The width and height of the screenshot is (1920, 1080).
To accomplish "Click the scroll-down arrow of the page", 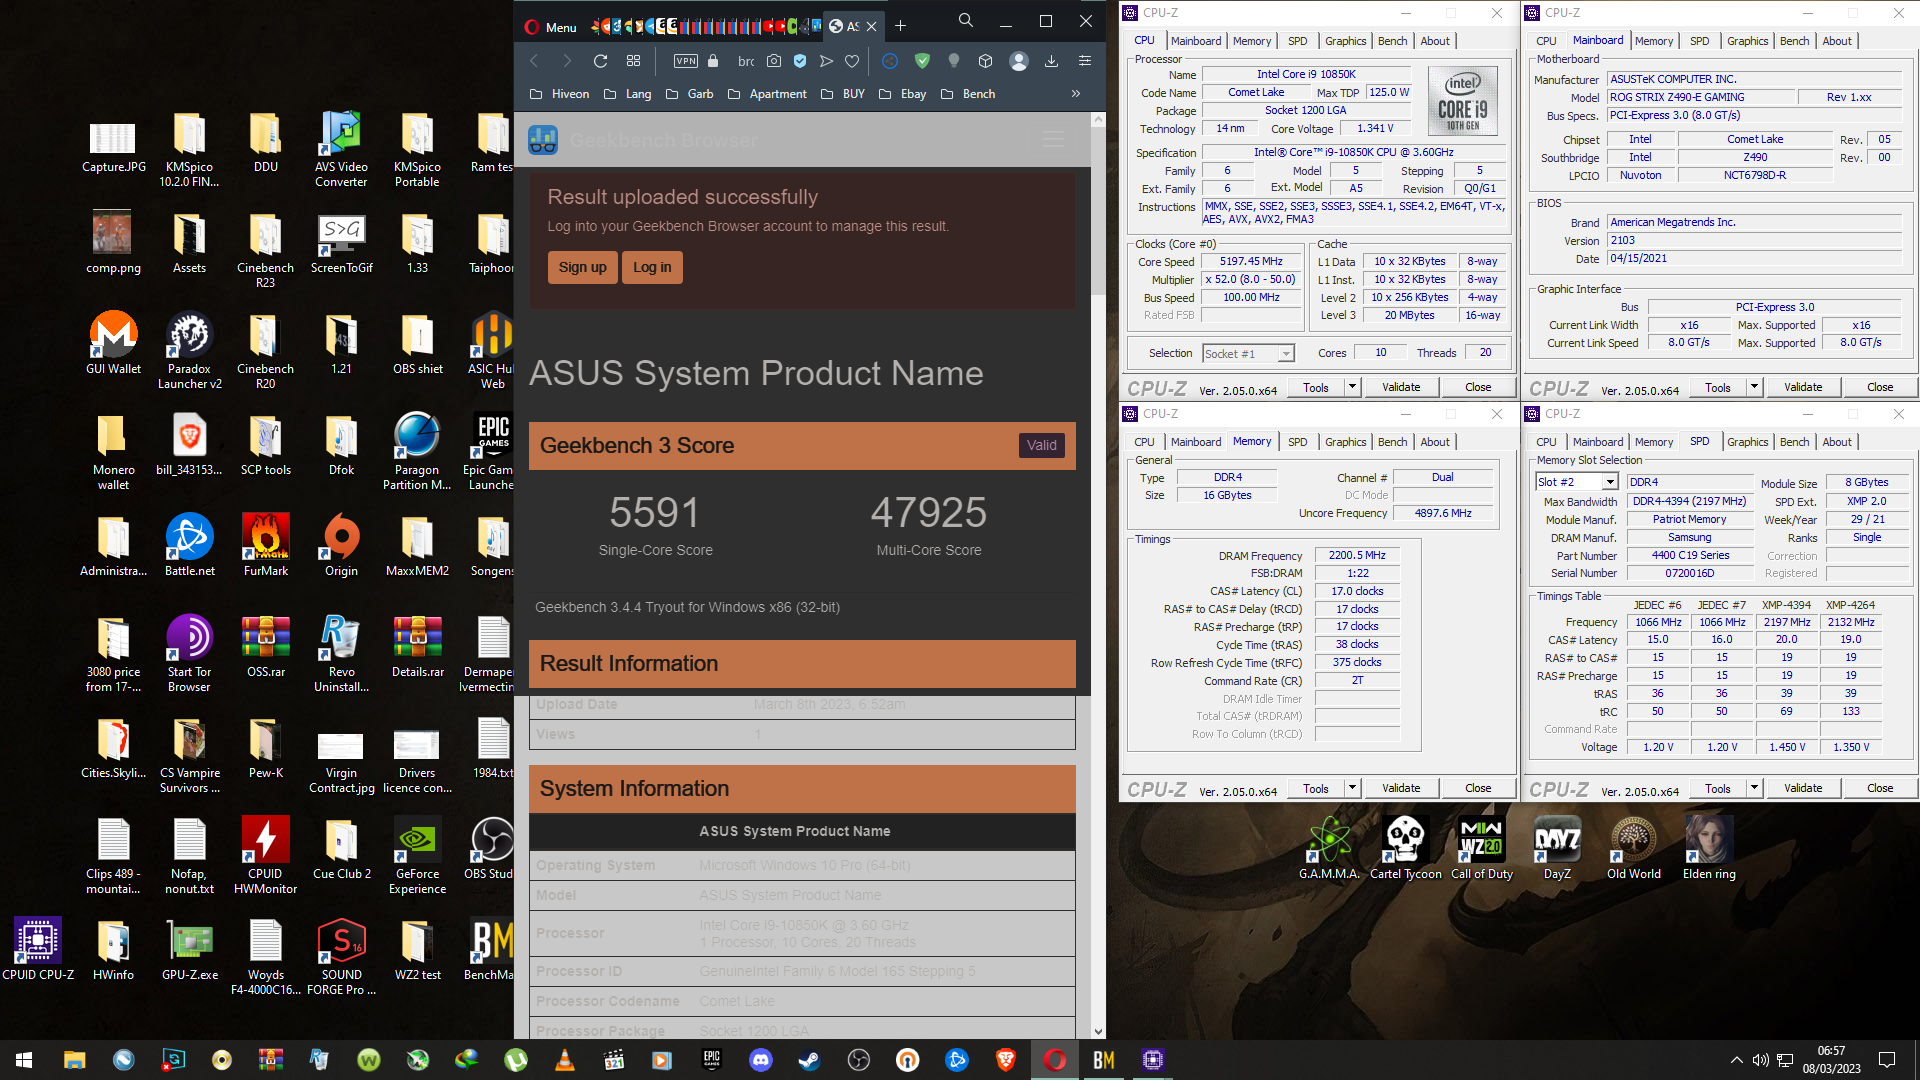I will pyautogui.click(x=1098, y=1031).
